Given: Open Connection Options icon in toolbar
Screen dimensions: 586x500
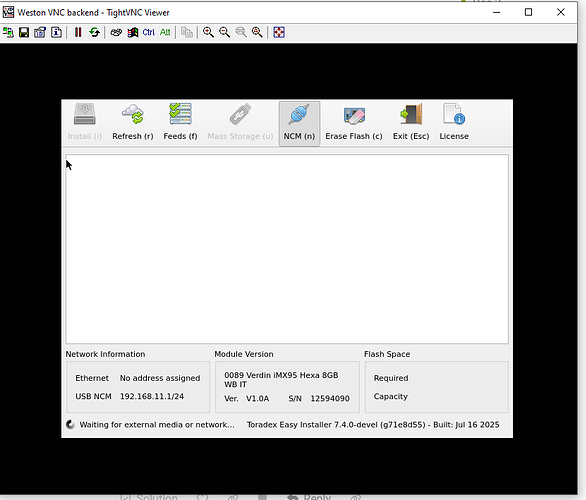Looking at the screenshot, I should point(40,33).
